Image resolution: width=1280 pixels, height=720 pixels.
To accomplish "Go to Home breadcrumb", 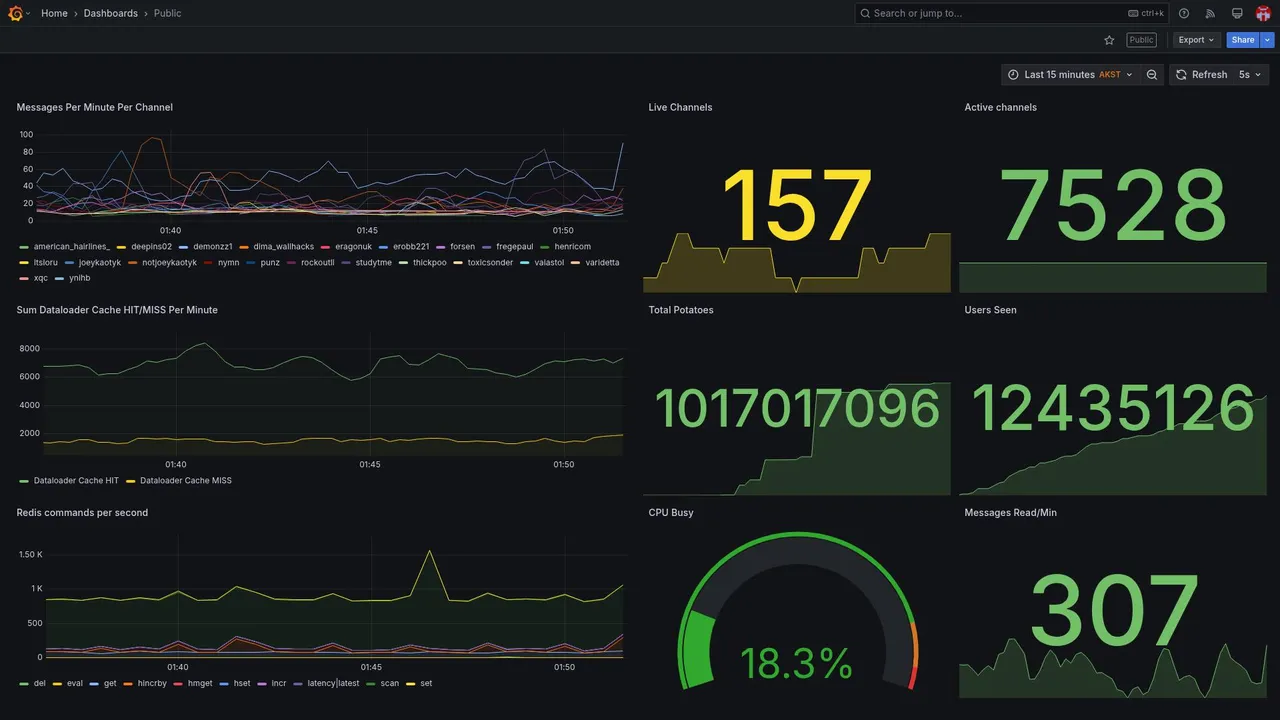I will [54, 13].
